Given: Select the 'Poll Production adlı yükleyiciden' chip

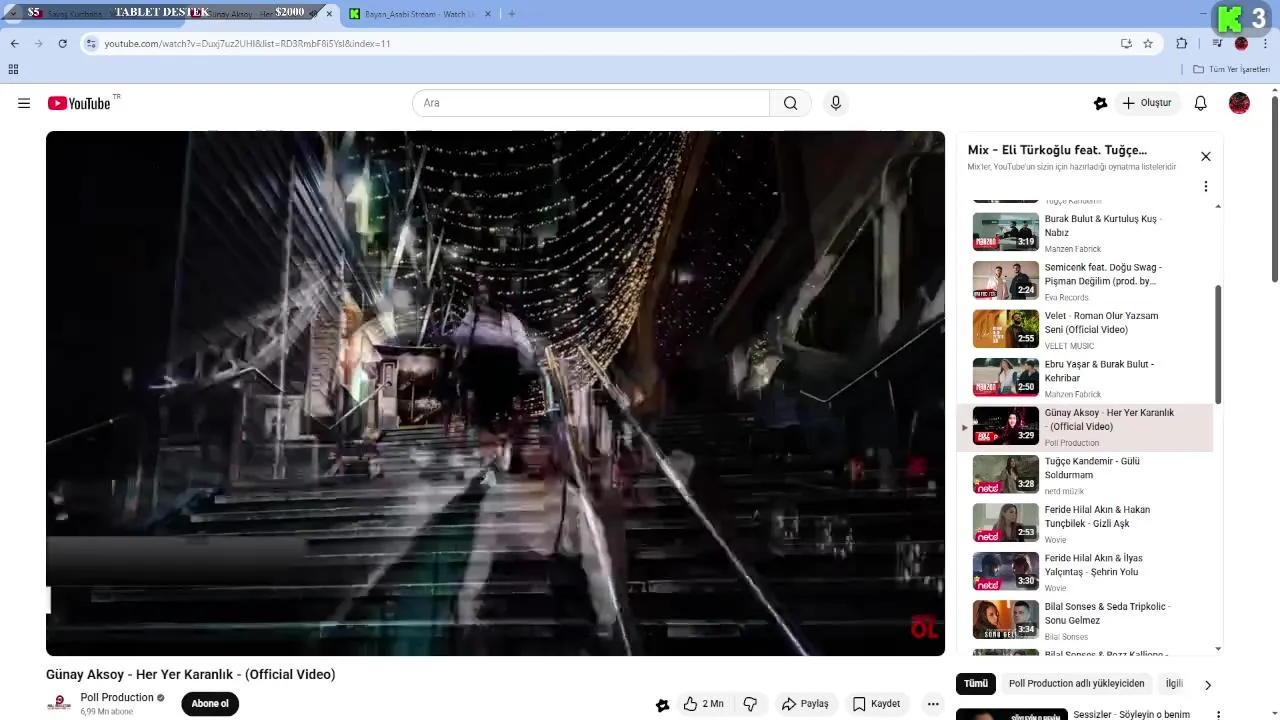Looking at the screenshot, I should click(1076, 684).
